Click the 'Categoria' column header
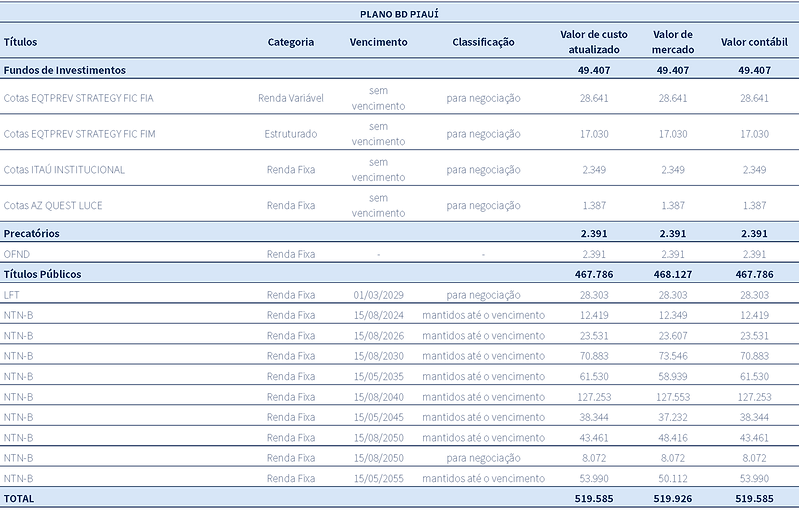This screenshot has height=527, width=799. (x=290, y=42)
